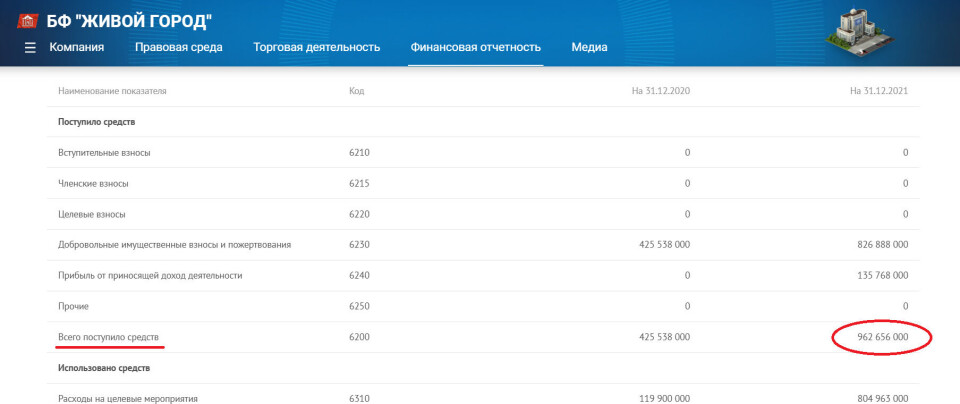Go to Торговая деятельность section
The width and height of the screenshot is (960, 404).
point(316,47)
